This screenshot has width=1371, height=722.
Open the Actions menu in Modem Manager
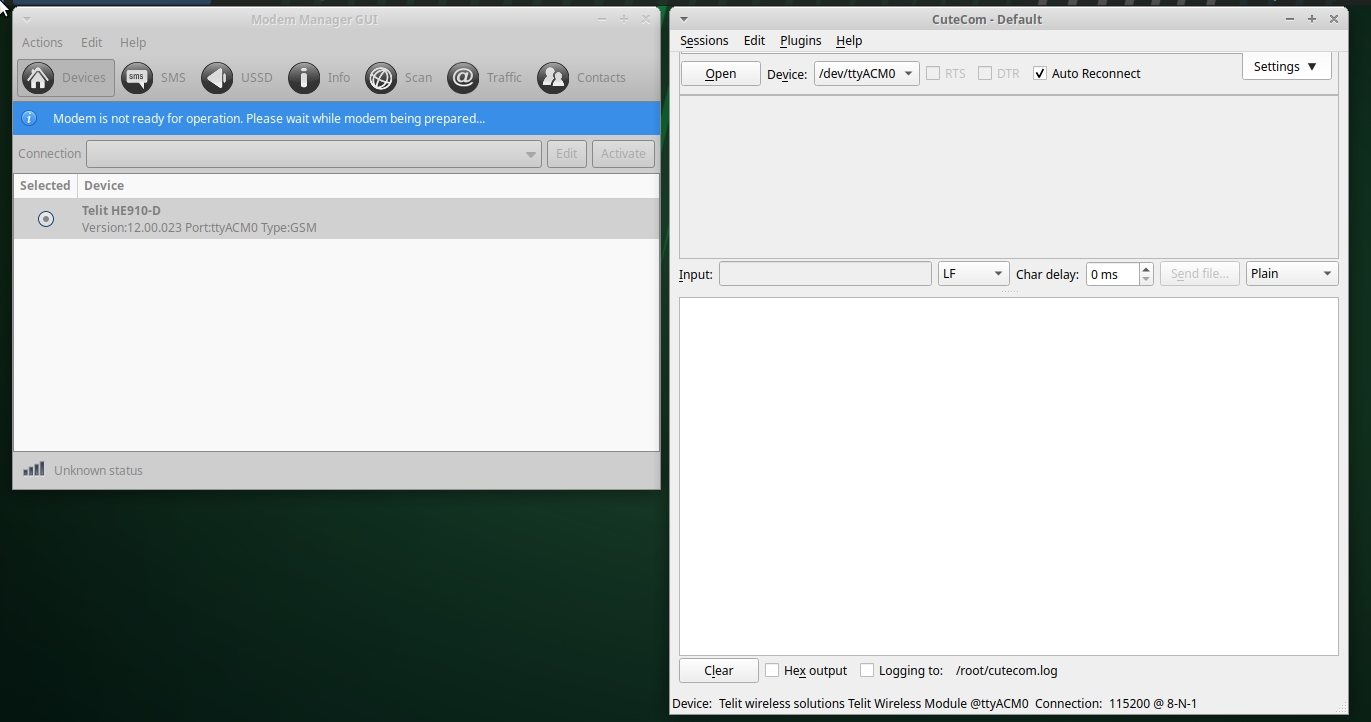coord(42,42)
